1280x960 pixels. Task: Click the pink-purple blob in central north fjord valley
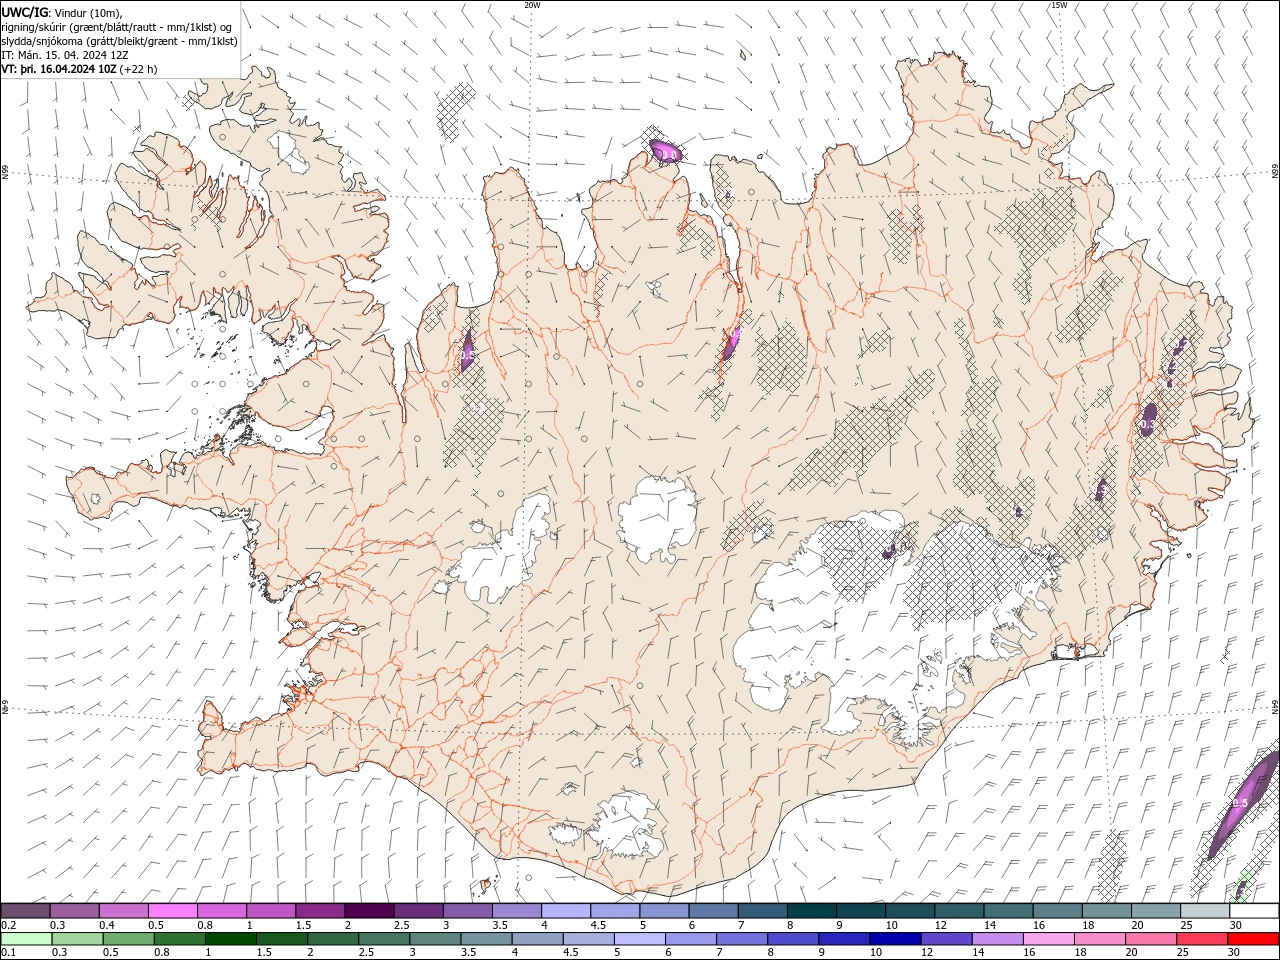pyautogui.click(x=731, y=343)
